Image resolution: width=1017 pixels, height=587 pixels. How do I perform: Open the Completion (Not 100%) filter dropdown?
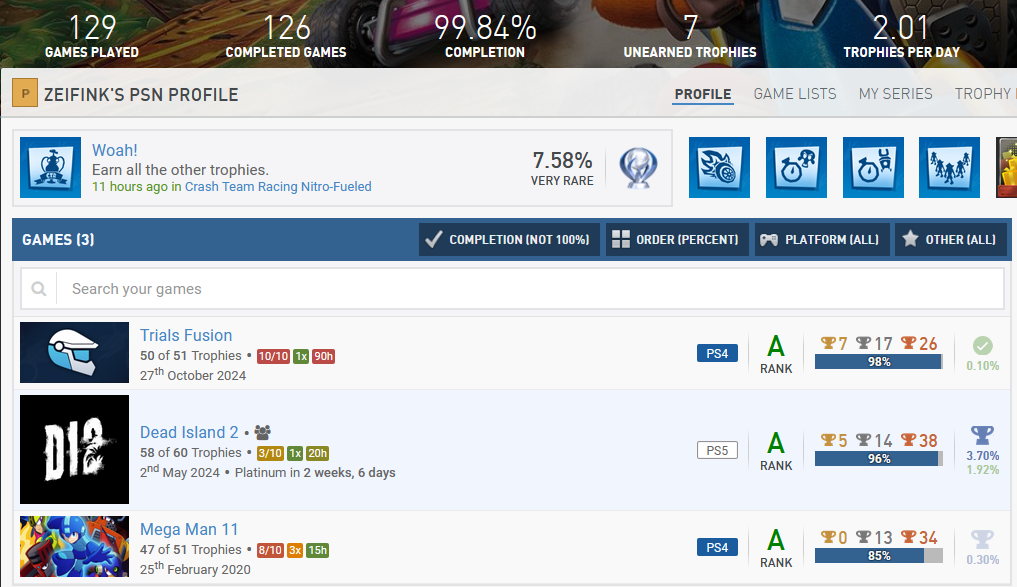point(509,239)
